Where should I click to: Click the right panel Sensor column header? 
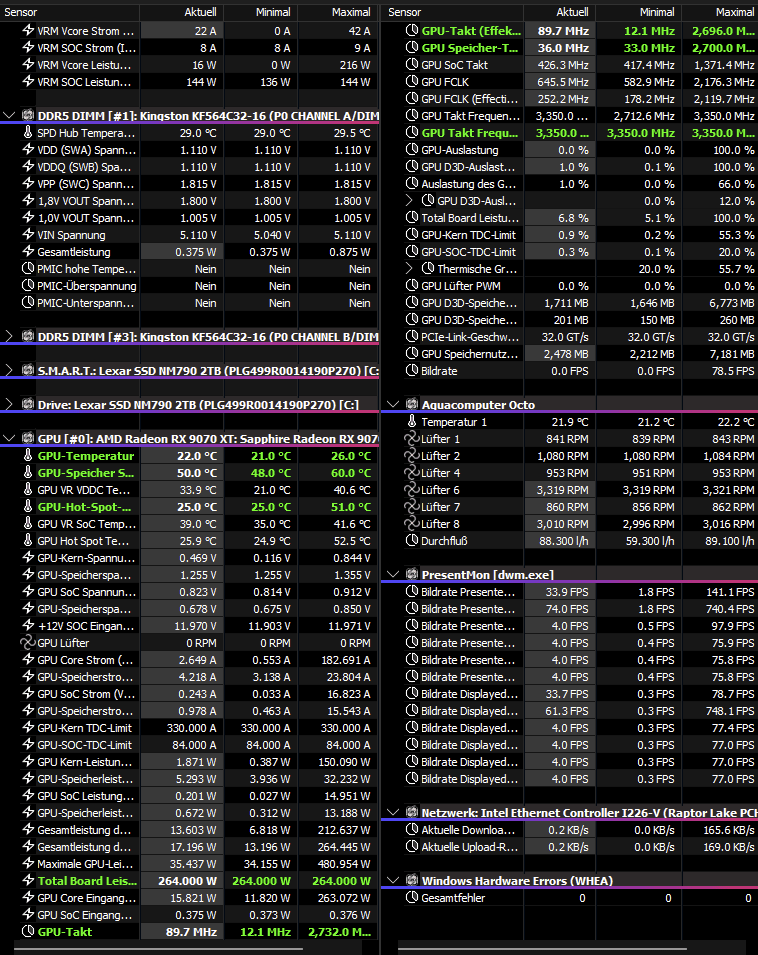click(x=452, y=12)
